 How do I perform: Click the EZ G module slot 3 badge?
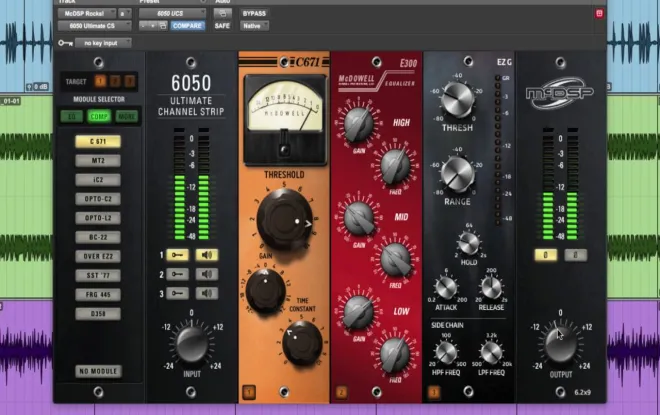[x=434, y=392]
